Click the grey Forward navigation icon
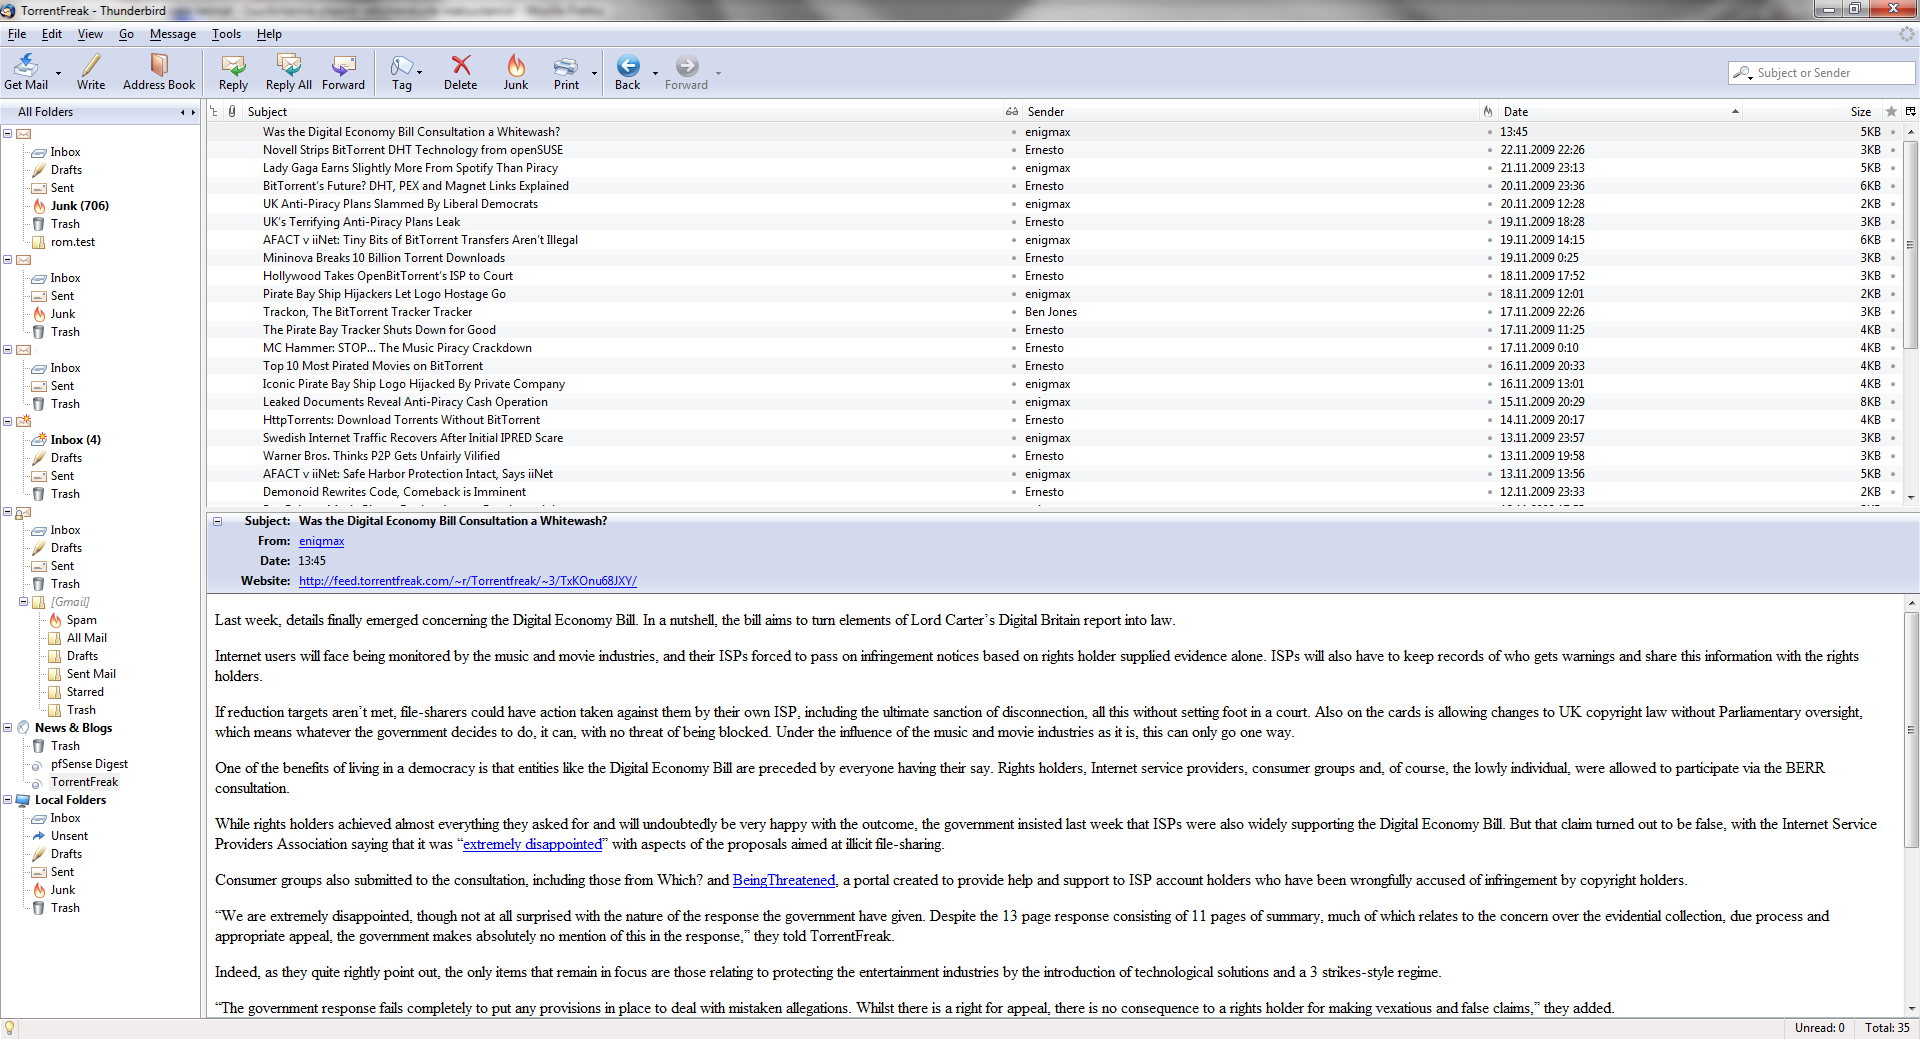Image resolution: width=1920 pixels, height=1040 pixels. (x=687, y=66)
